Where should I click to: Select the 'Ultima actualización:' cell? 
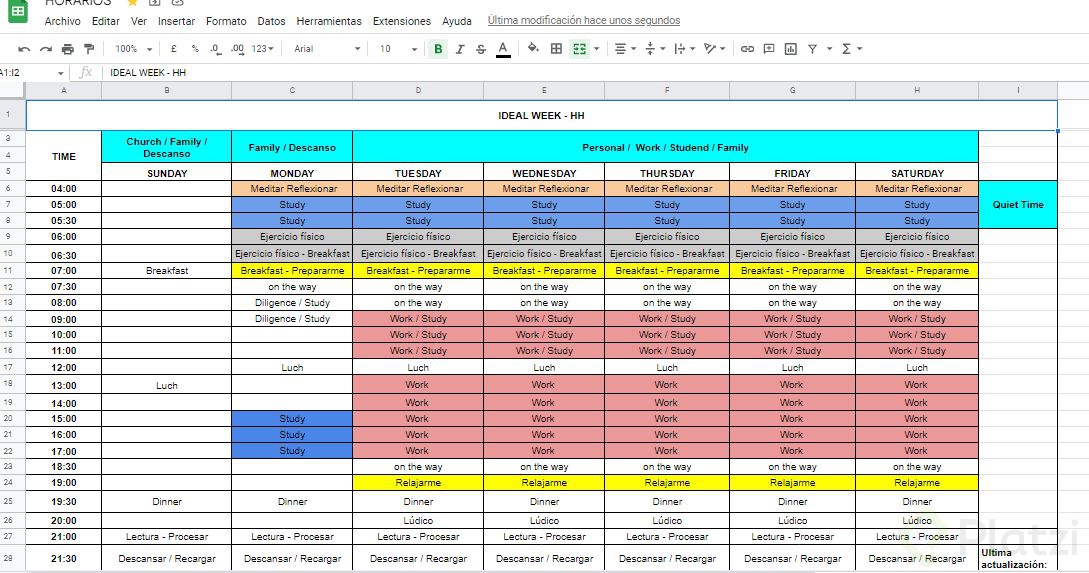pyautogui.click(x=1017, y=558)
